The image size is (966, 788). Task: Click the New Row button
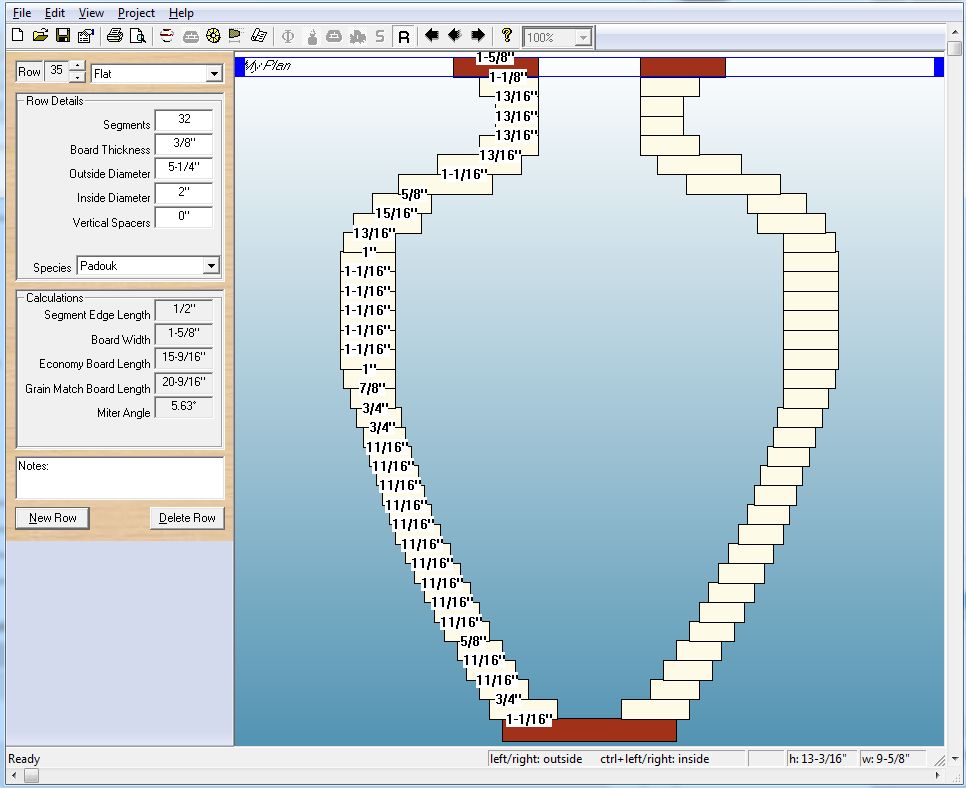53,518
